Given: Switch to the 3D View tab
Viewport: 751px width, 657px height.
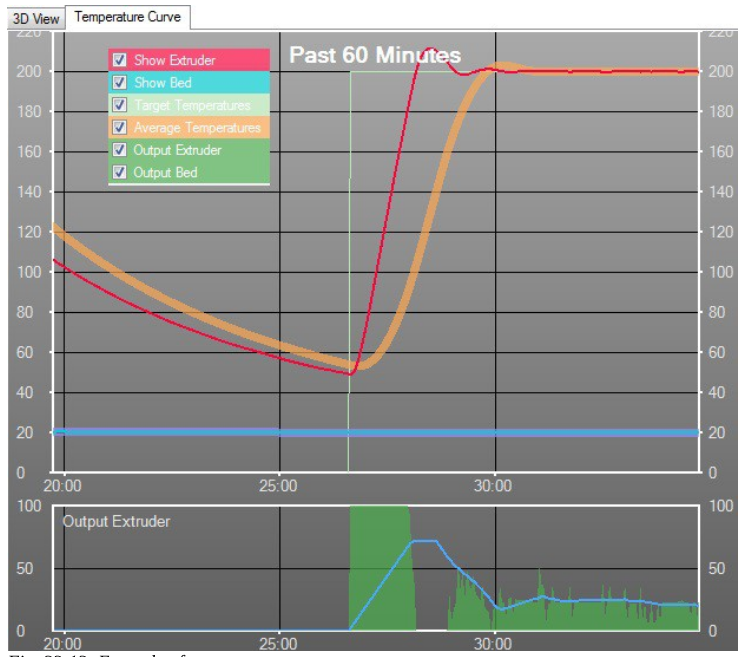Looking at the screenshot, I should pyautogui.click(x=35, y=18).
